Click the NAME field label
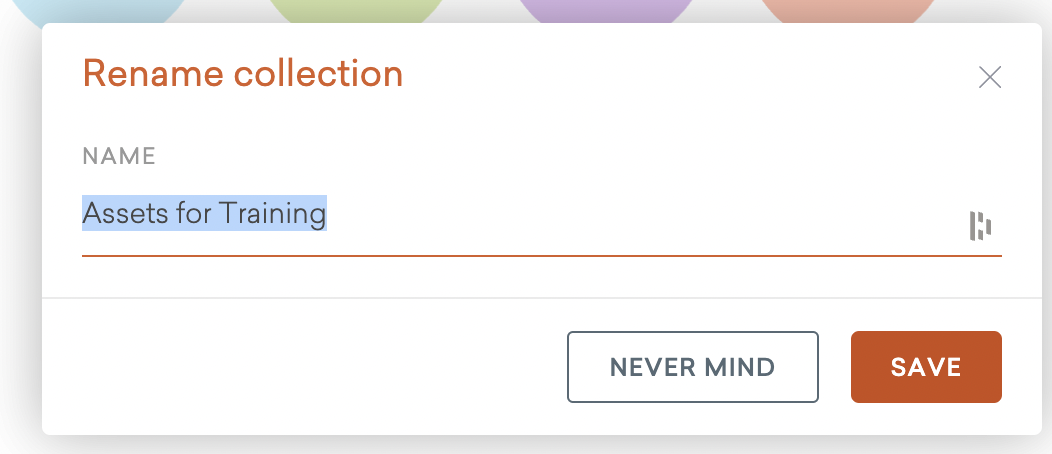1052x454 pixels. pyautogui.click(x=118, y=156)
